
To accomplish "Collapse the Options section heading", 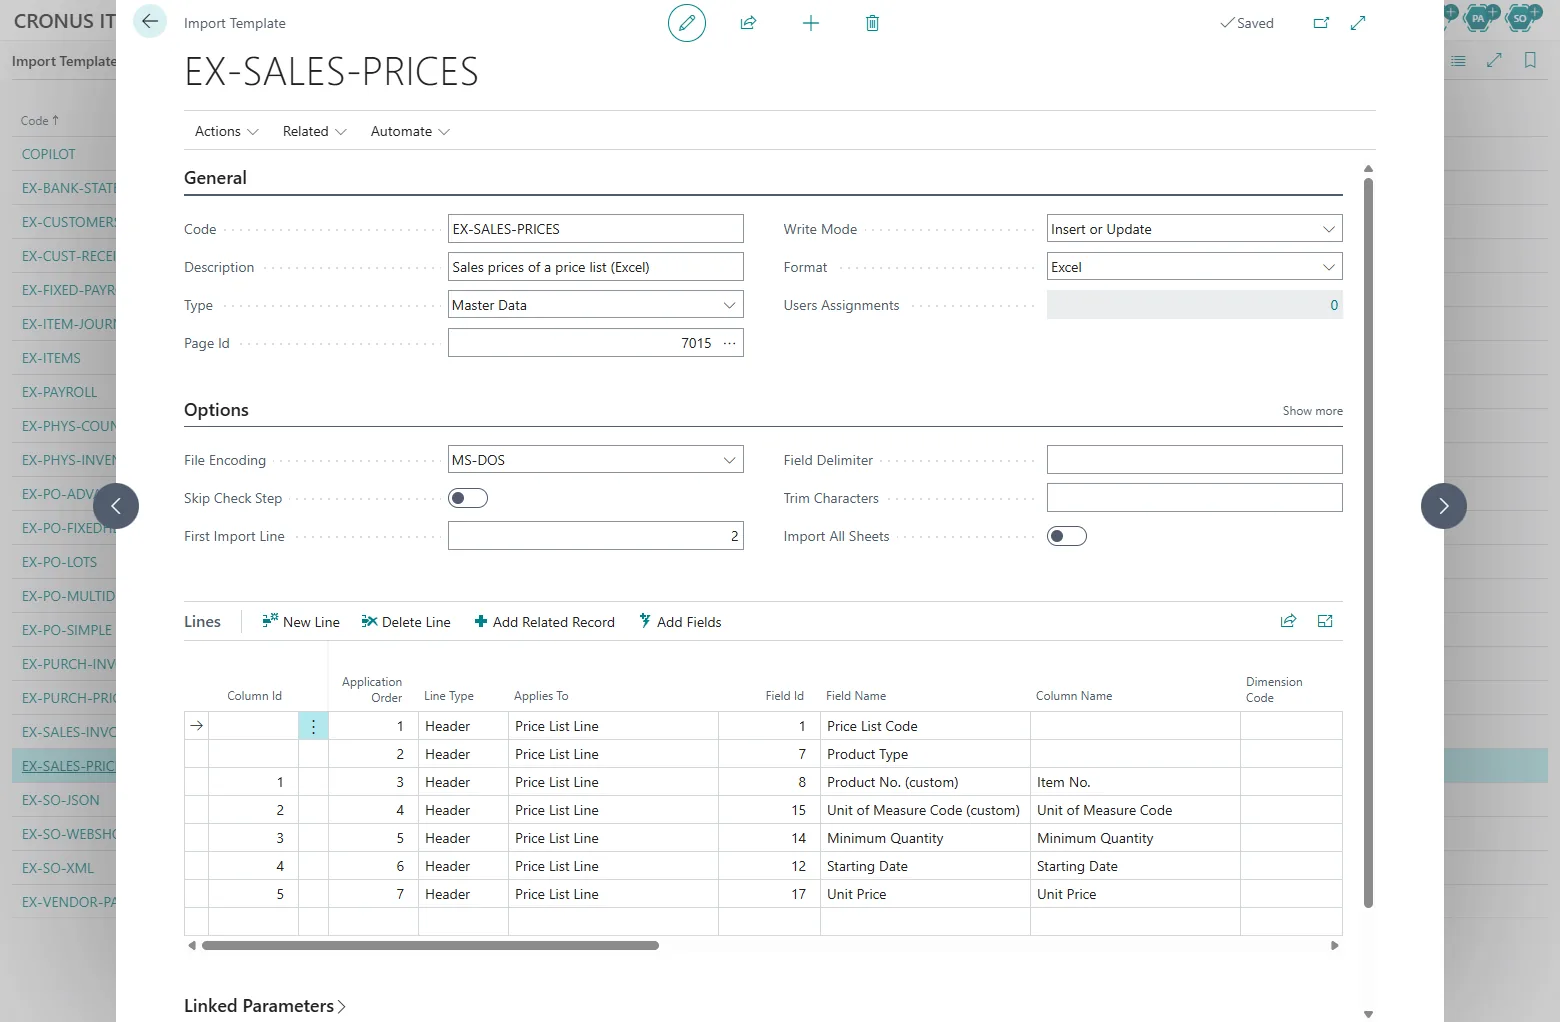I will [216, 410].
